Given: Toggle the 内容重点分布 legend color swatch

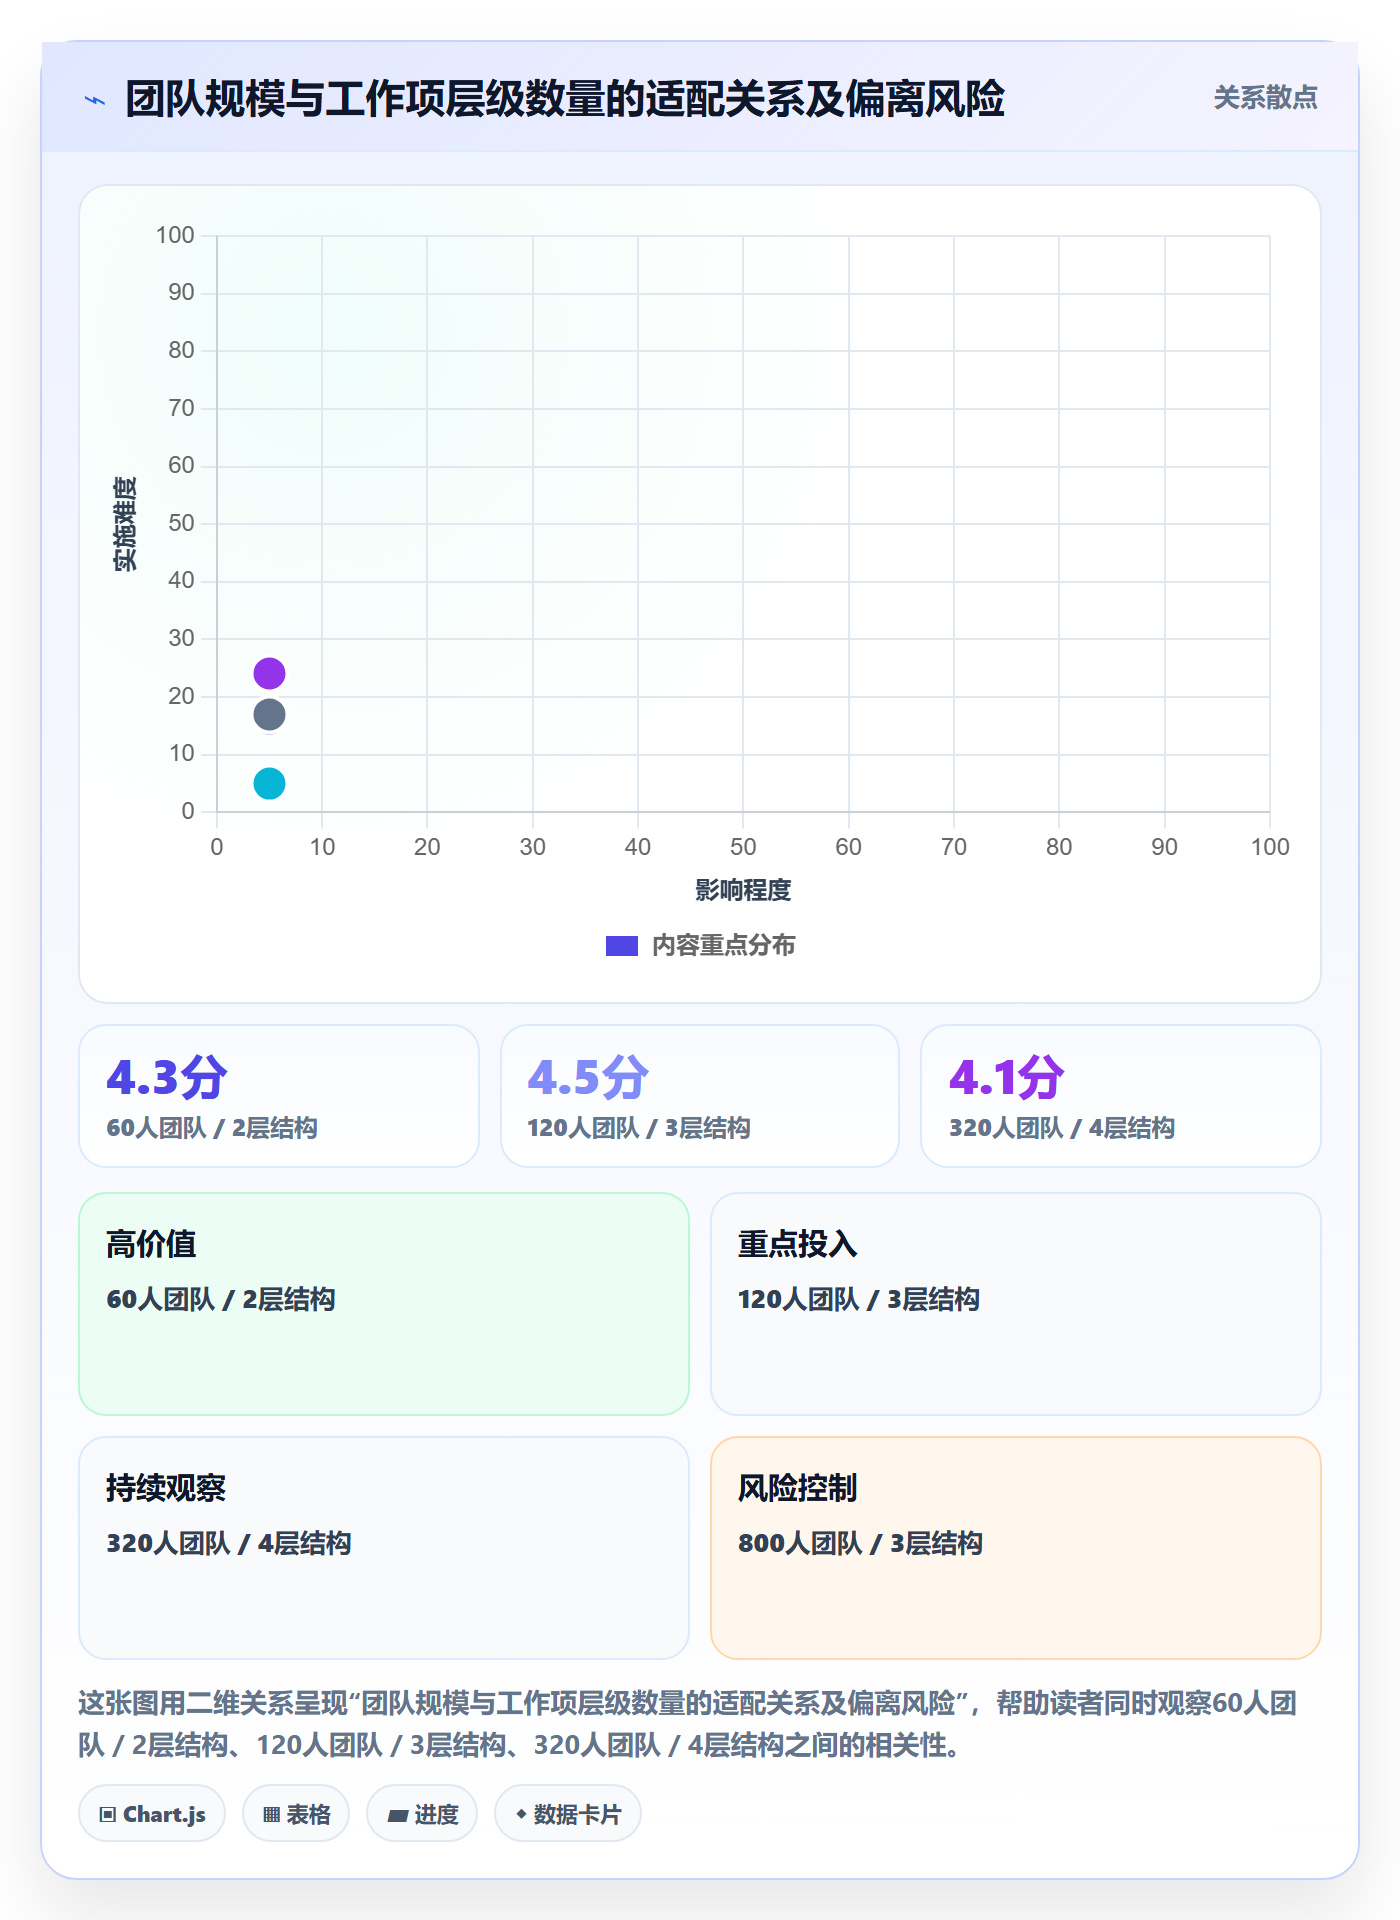Looking at the screenshot, I should (x=621, y=946).
